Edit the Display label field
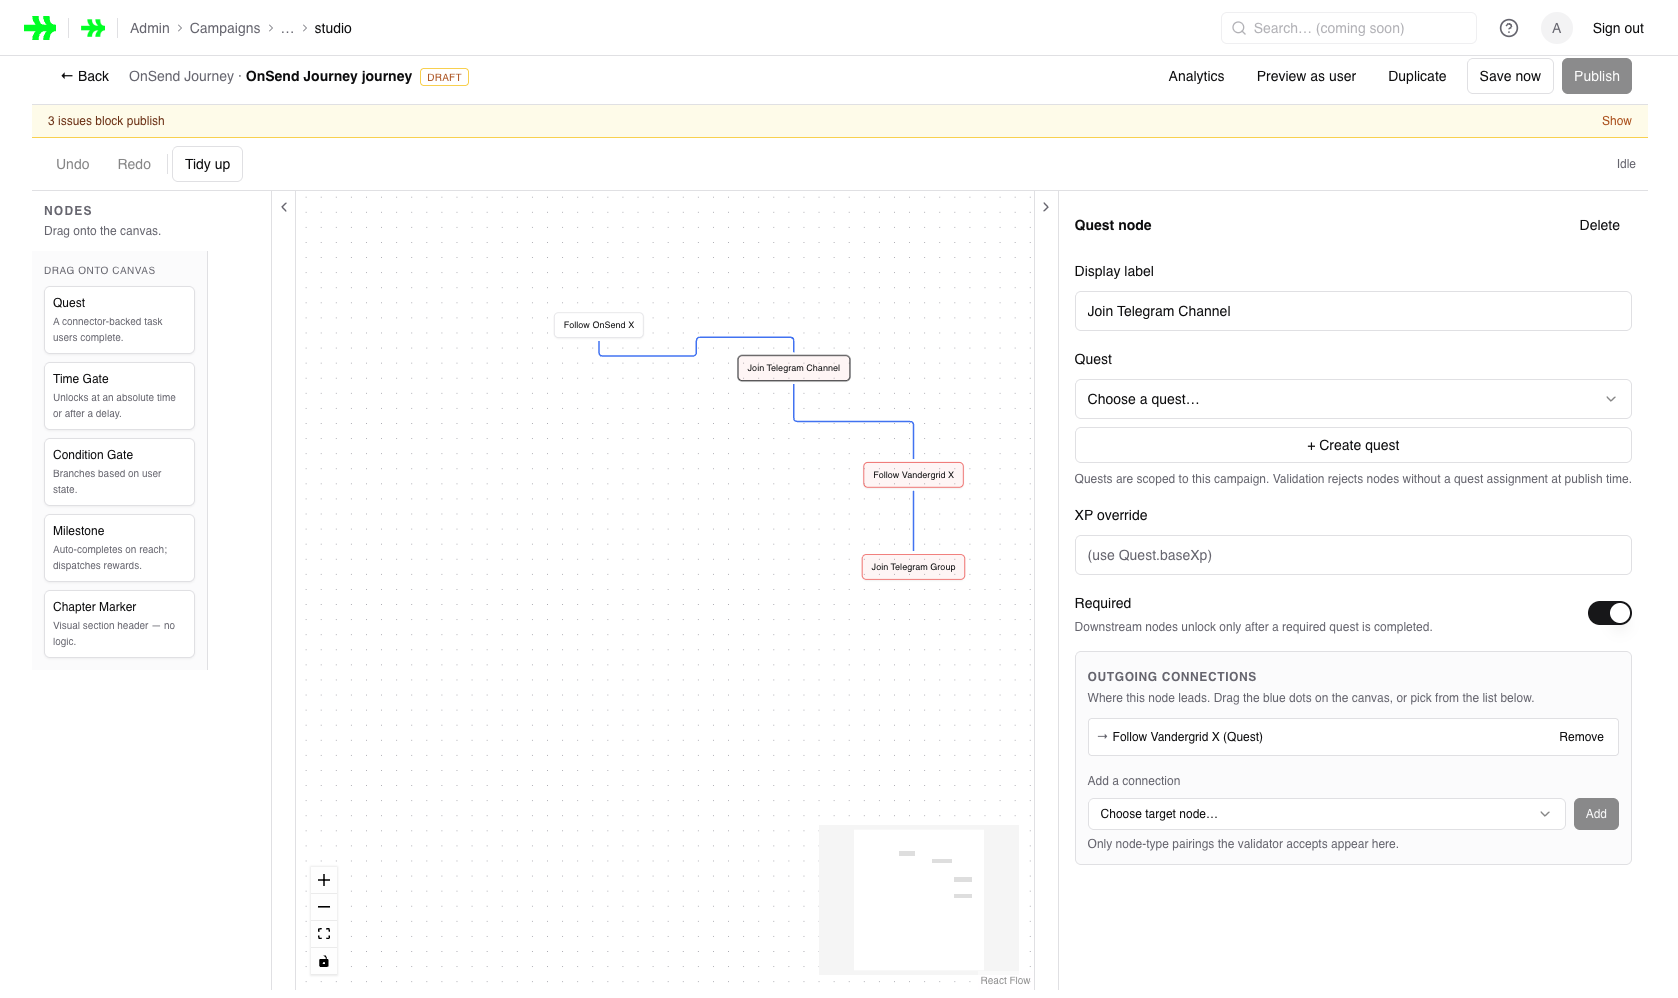Image resolution: width=1678 pixels, height=998 pixels. coord(1353,311)
